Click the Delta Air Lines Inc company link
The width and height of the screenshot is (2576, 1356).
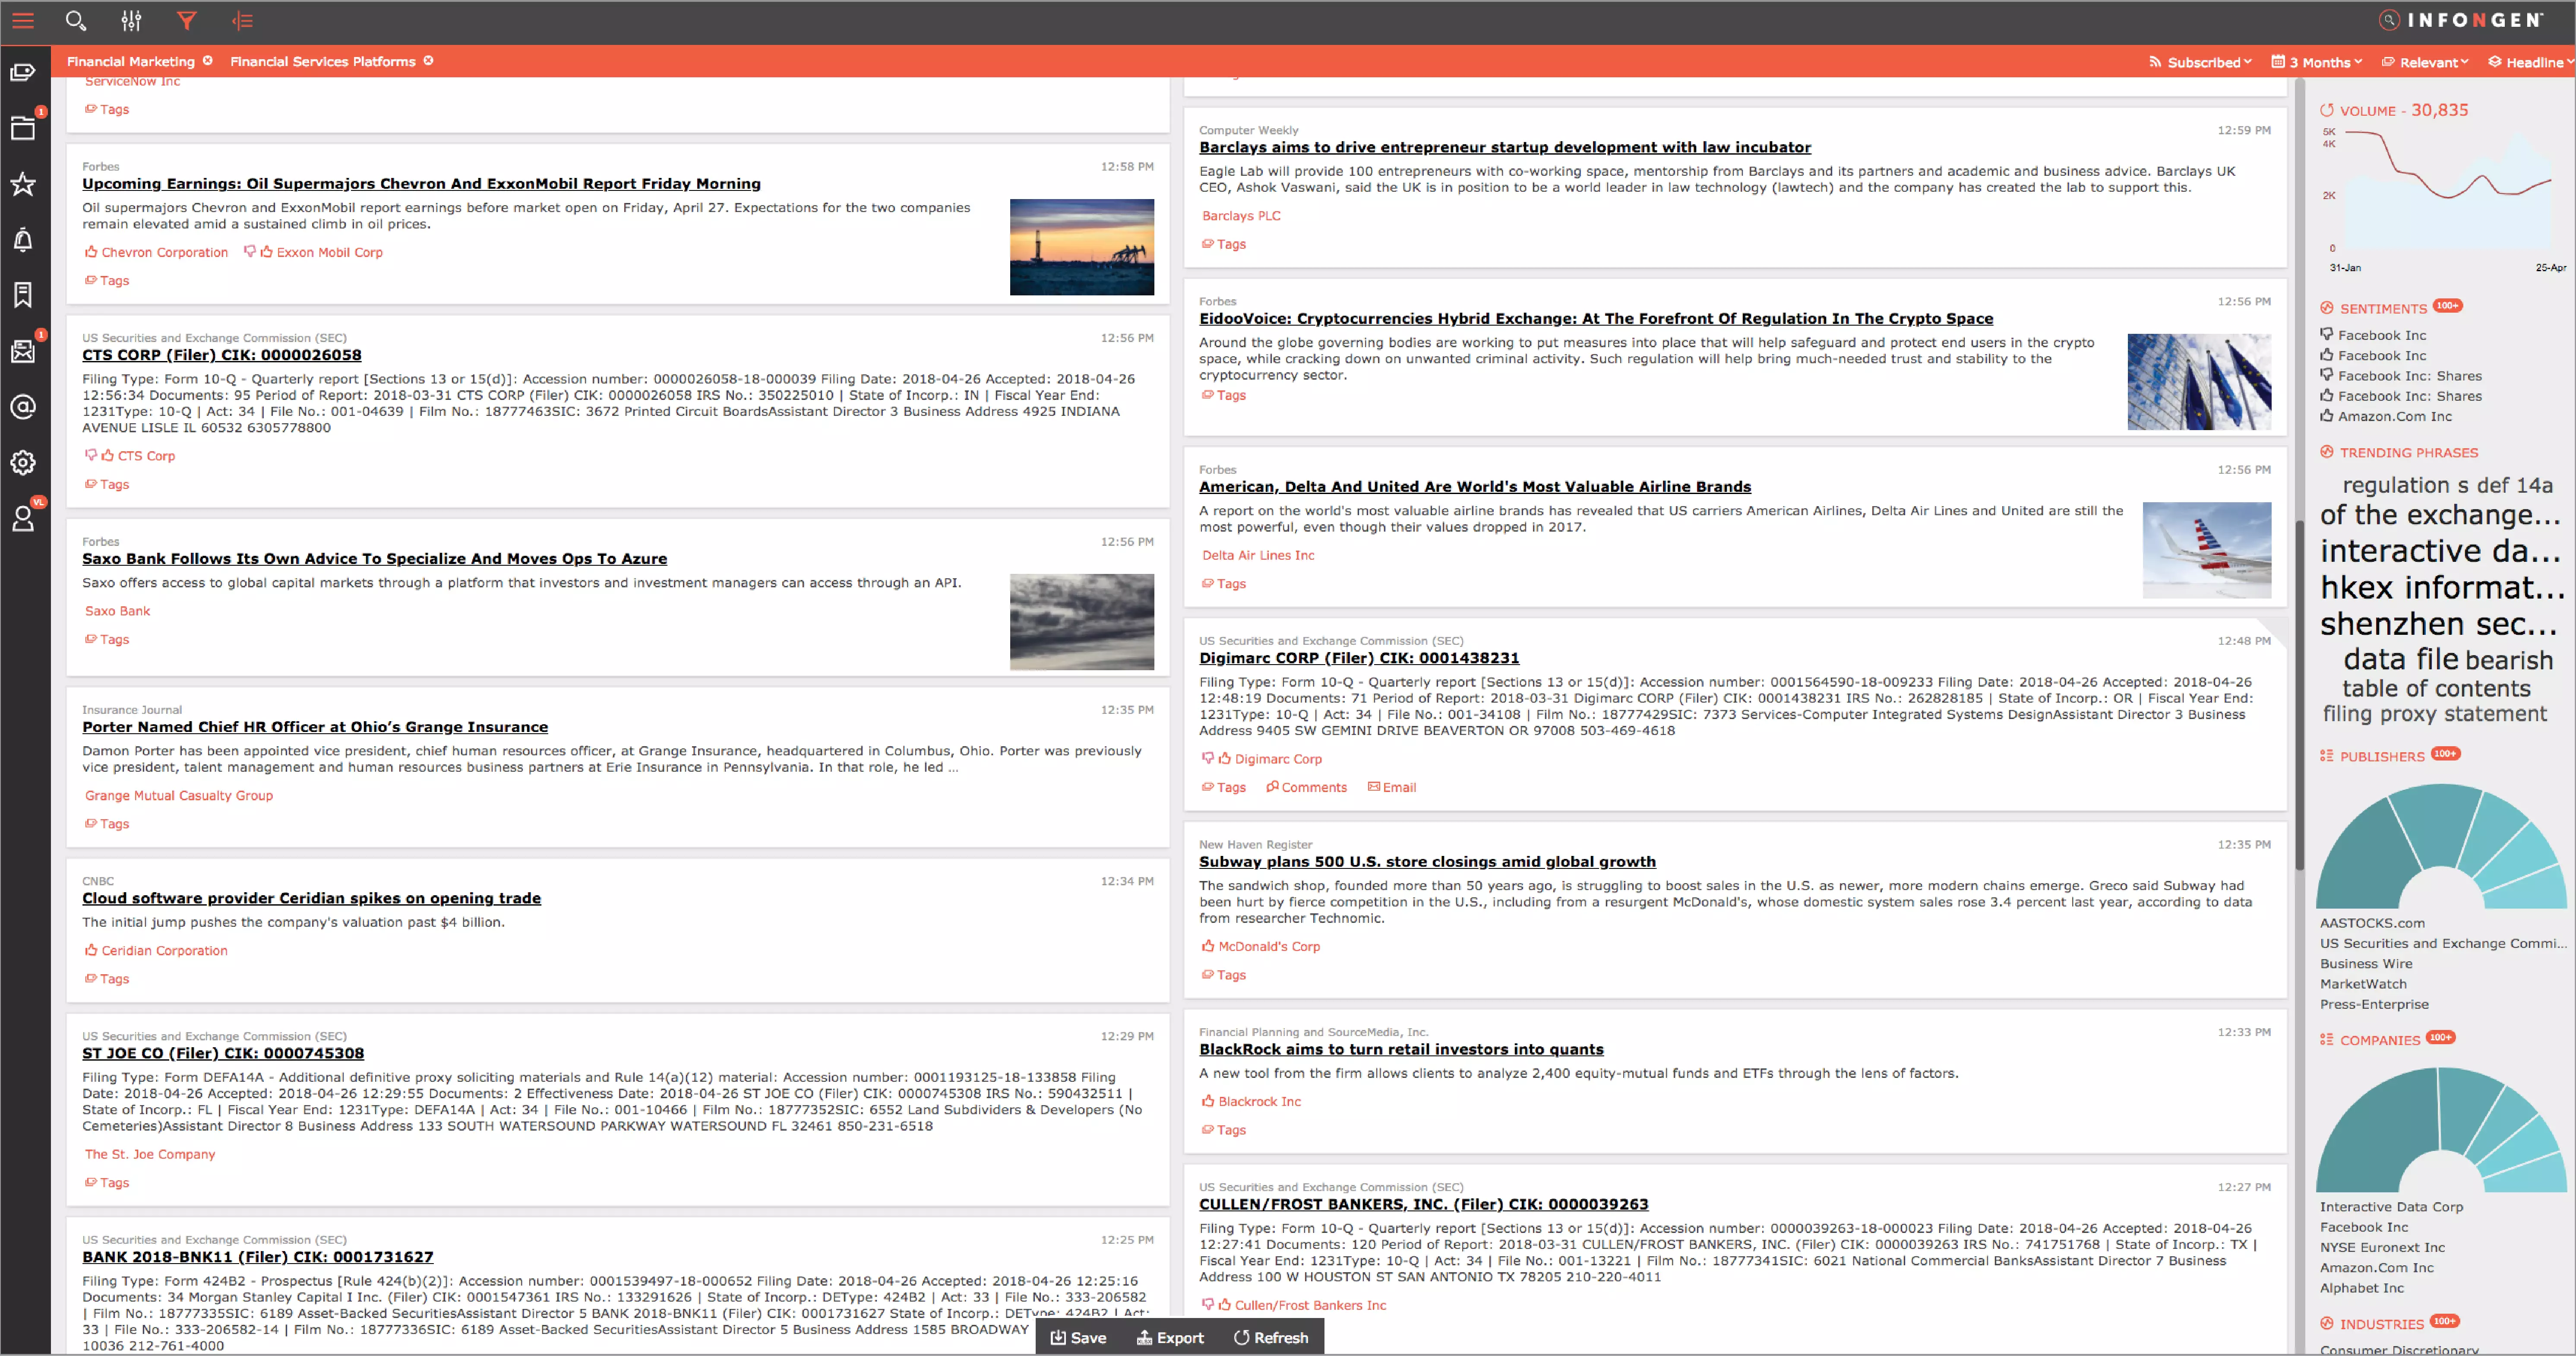pos(1258,555)
